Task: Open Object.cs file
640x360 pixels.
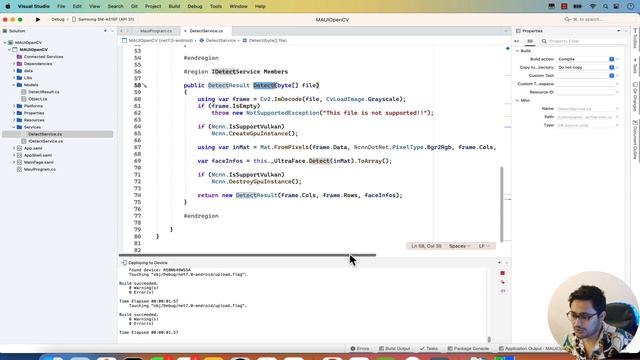Action: [38, 99]
